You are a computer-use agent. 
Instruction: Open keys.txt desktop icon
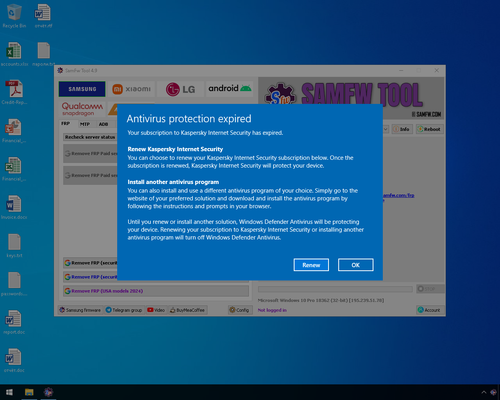(14, 246)
